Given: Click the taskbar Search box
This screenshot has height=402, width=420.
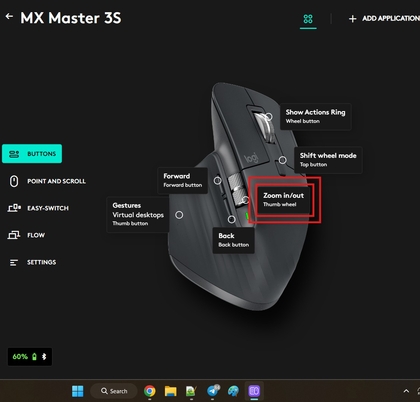Looking at the screenshot, I should pos(114,391).
